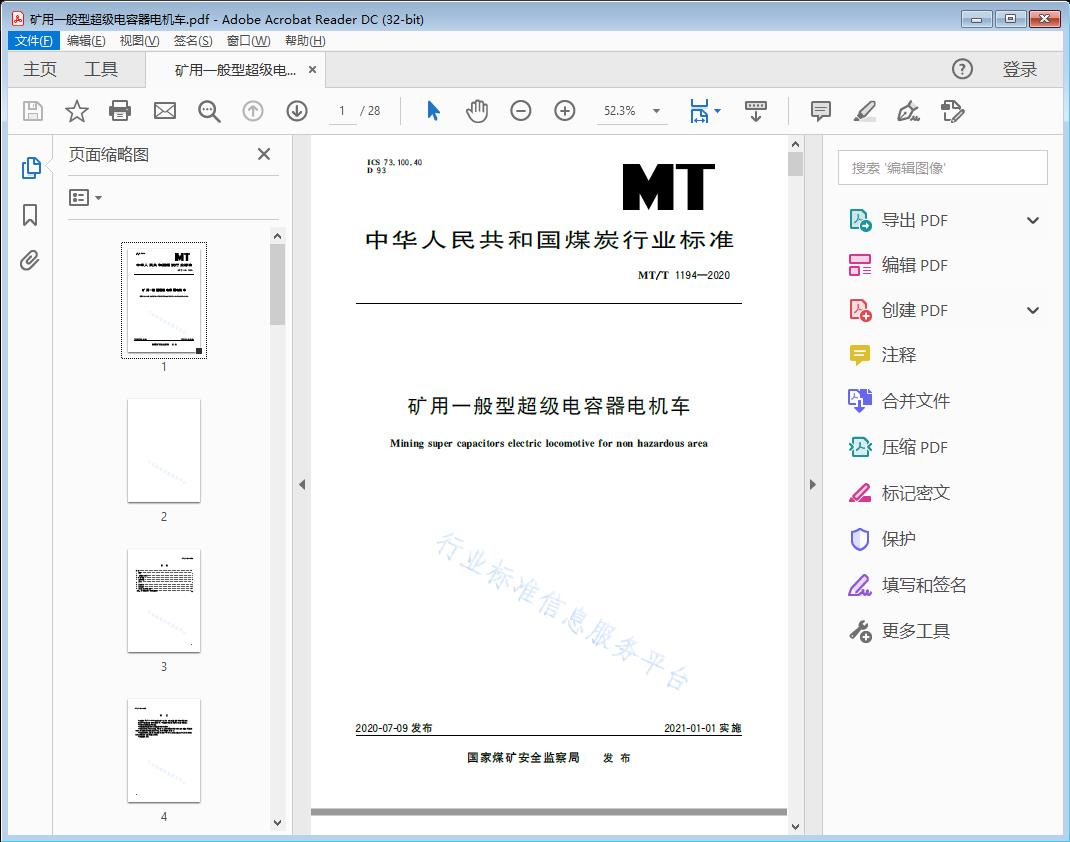Click the search tools input field

(941, 167)
